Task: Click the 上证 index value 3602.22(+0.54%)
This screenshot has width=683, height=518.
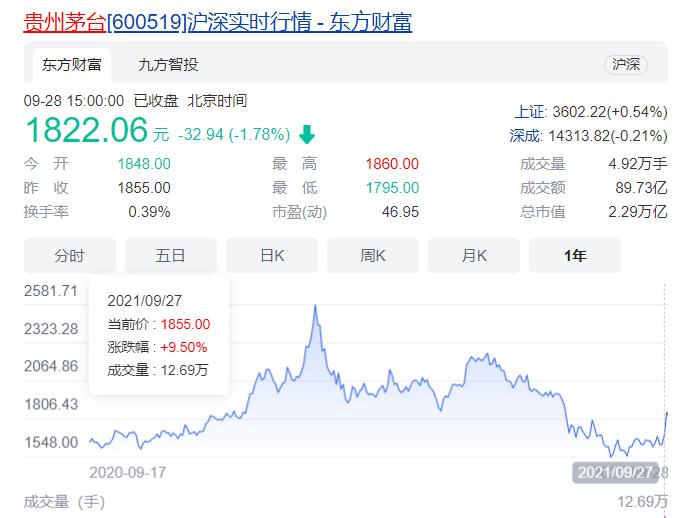Action: [x=610, y=112]
